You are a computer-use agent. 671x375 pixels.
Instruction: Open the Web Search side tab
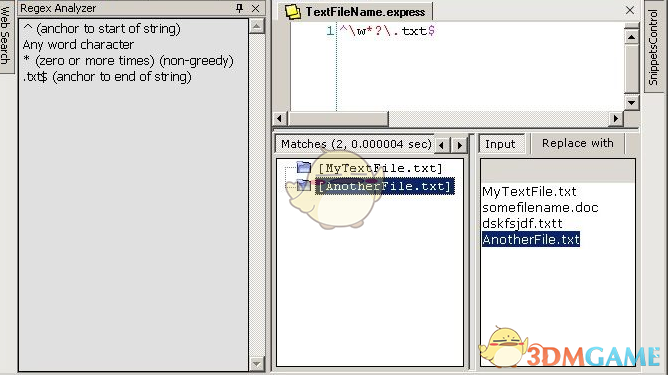coord(6,36)
